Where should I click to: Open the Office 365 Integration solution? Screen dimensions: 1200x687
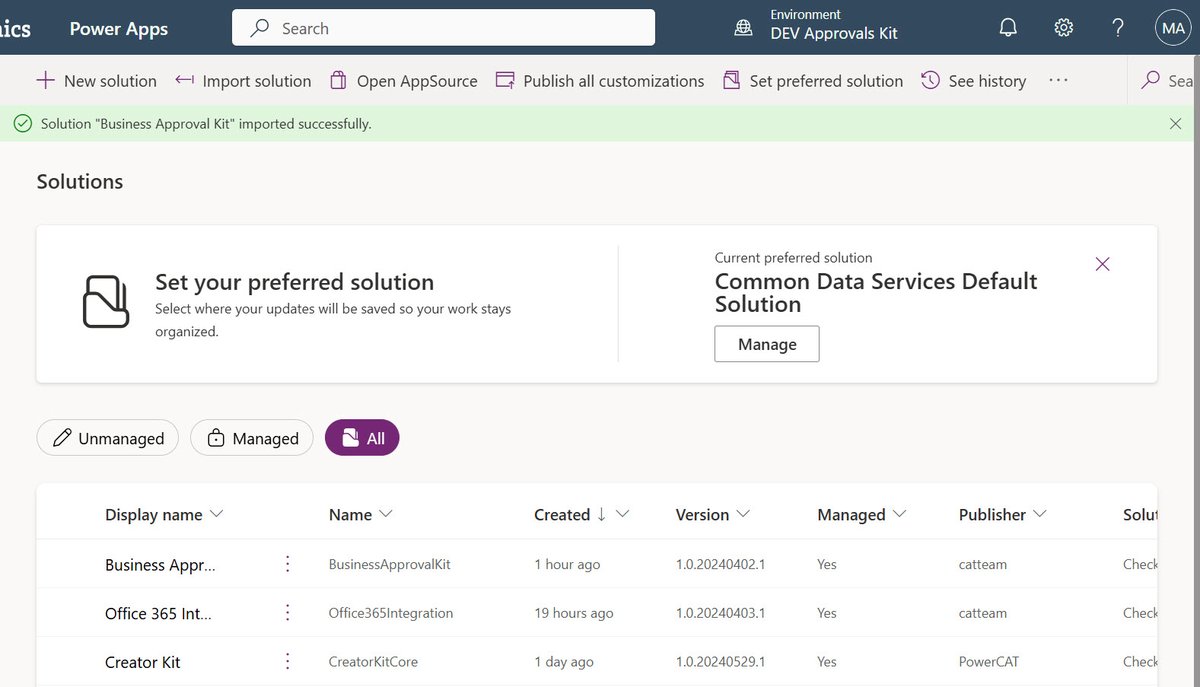click(x=158, y=613)
